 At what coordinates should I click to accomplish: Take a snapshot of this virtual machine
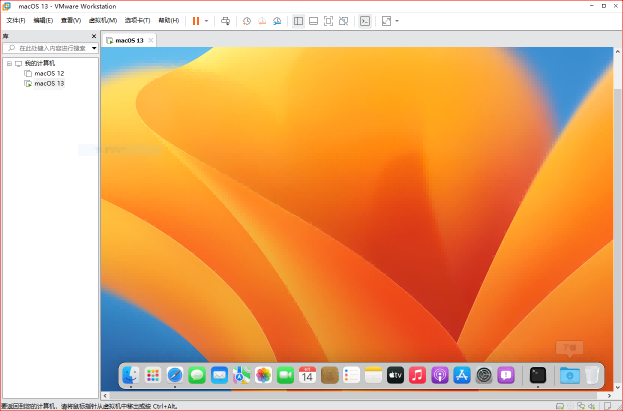(247, 21)
